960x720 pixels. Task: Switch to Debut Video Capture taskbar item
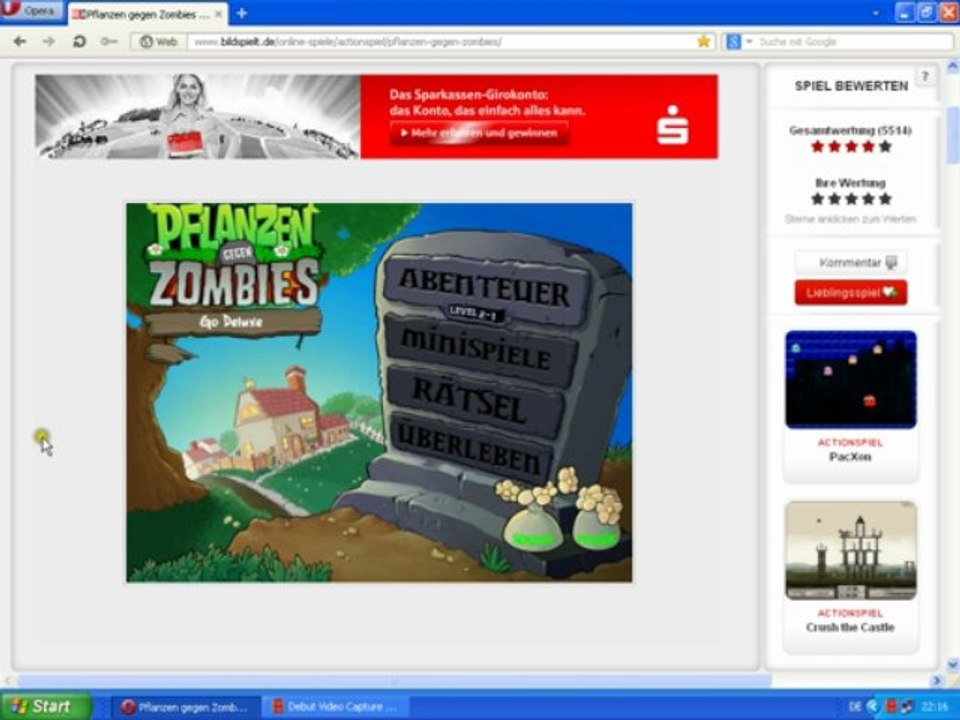click(x=334, y=707)
